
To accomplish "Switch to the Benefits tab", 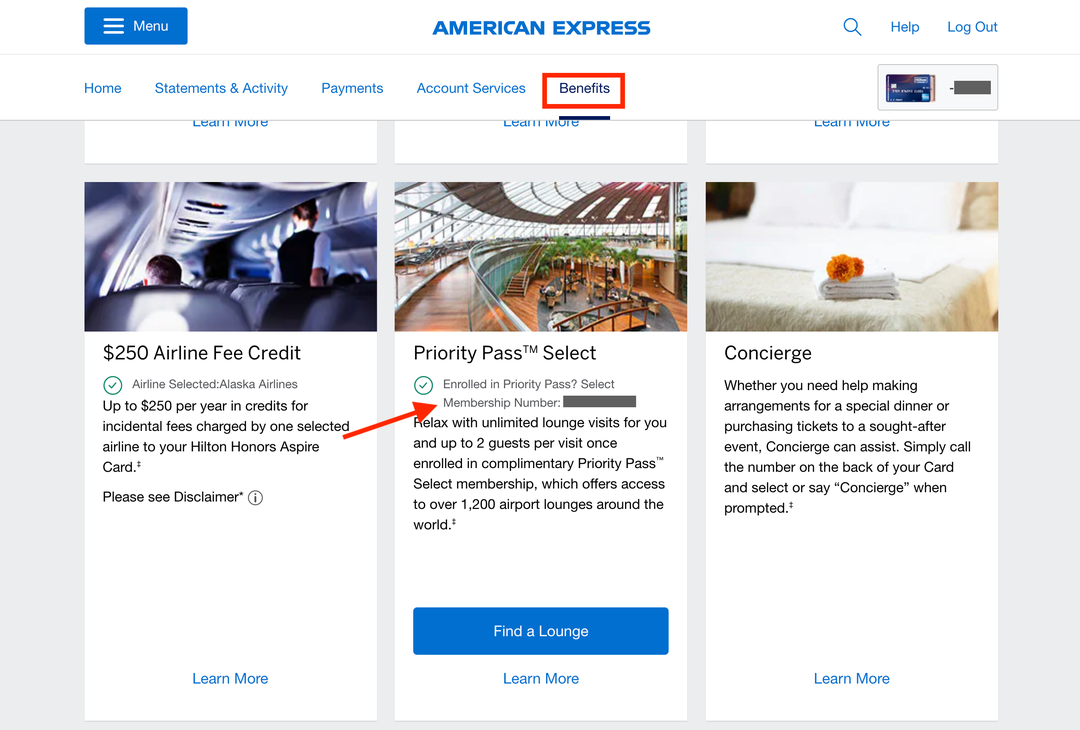I will [583, 88].
